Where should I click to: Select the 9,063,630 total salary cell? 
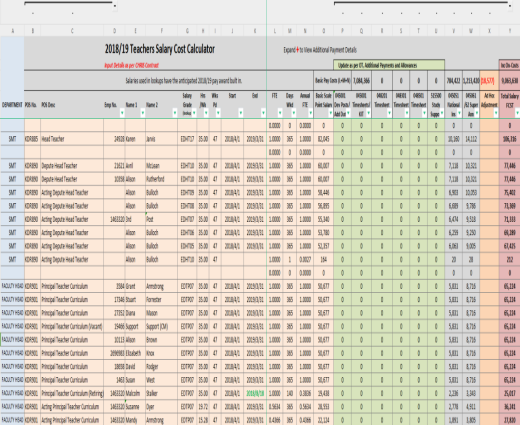point(510,81)
